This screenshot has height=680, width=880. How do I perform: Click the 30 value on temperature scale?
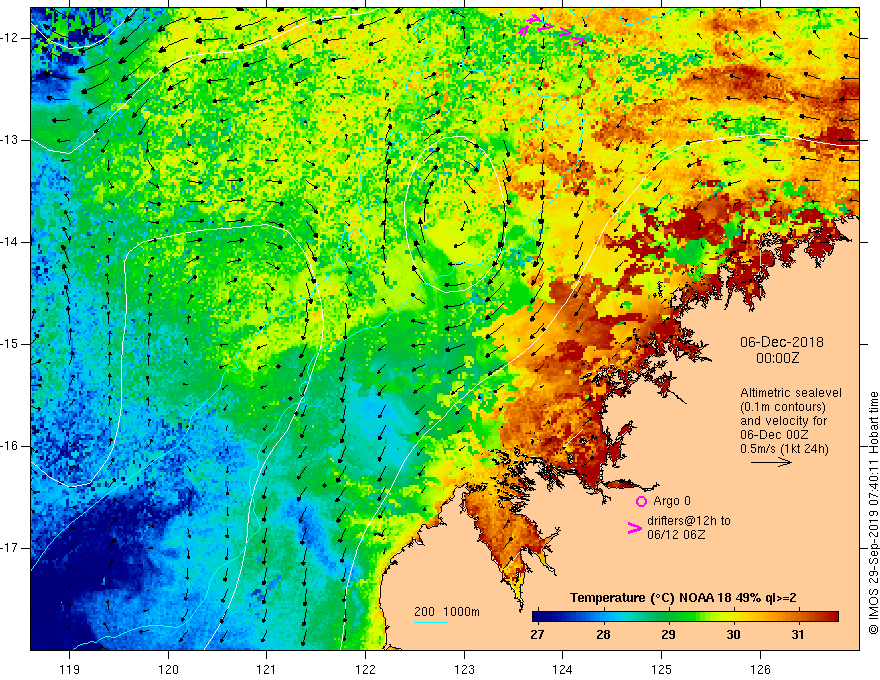[x=733, y=635]
